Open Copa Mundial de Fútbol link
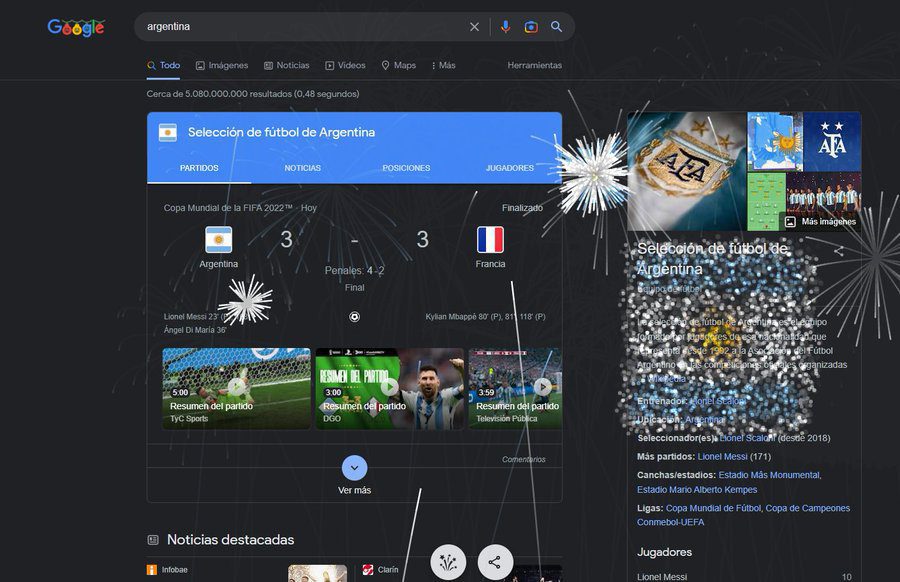 coord(713,508)
